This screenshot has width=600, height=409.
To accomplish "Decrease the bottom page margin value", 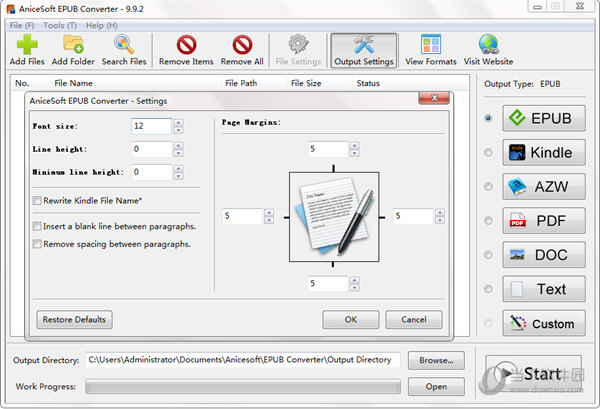I will [x=355, y=288].
